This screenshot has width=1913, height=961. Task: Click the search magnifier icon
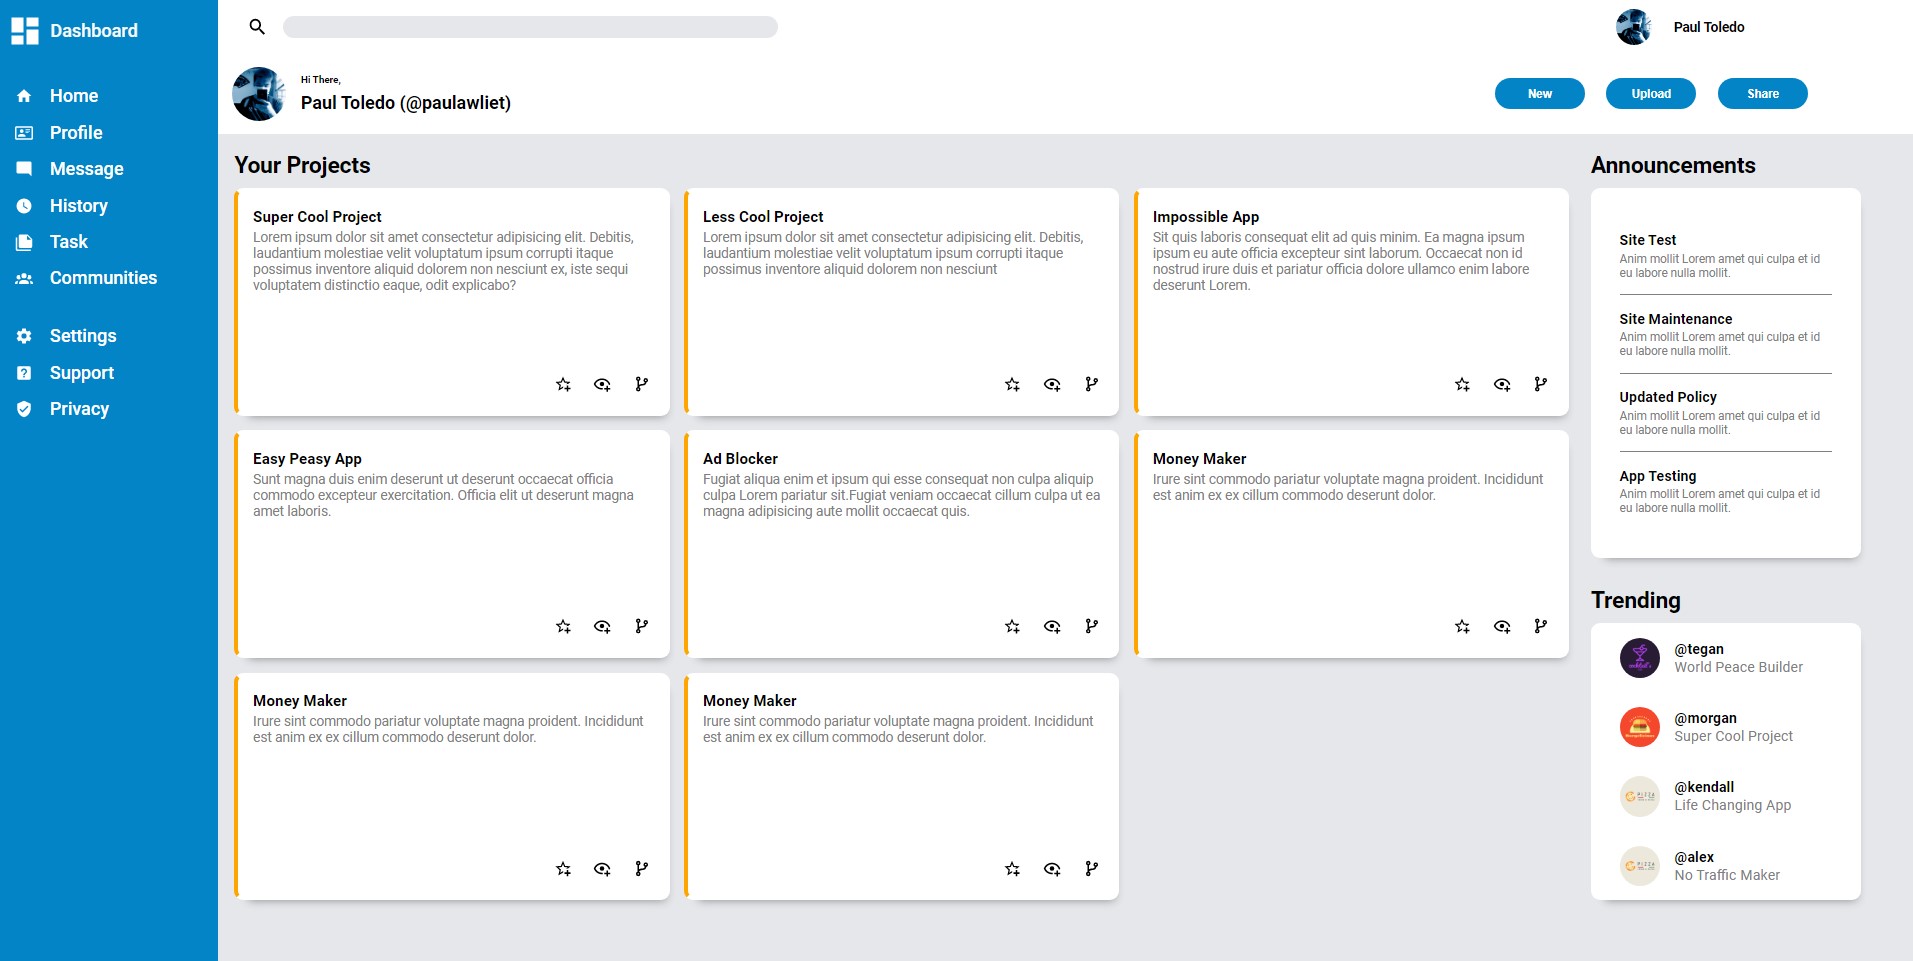[256, 27]
